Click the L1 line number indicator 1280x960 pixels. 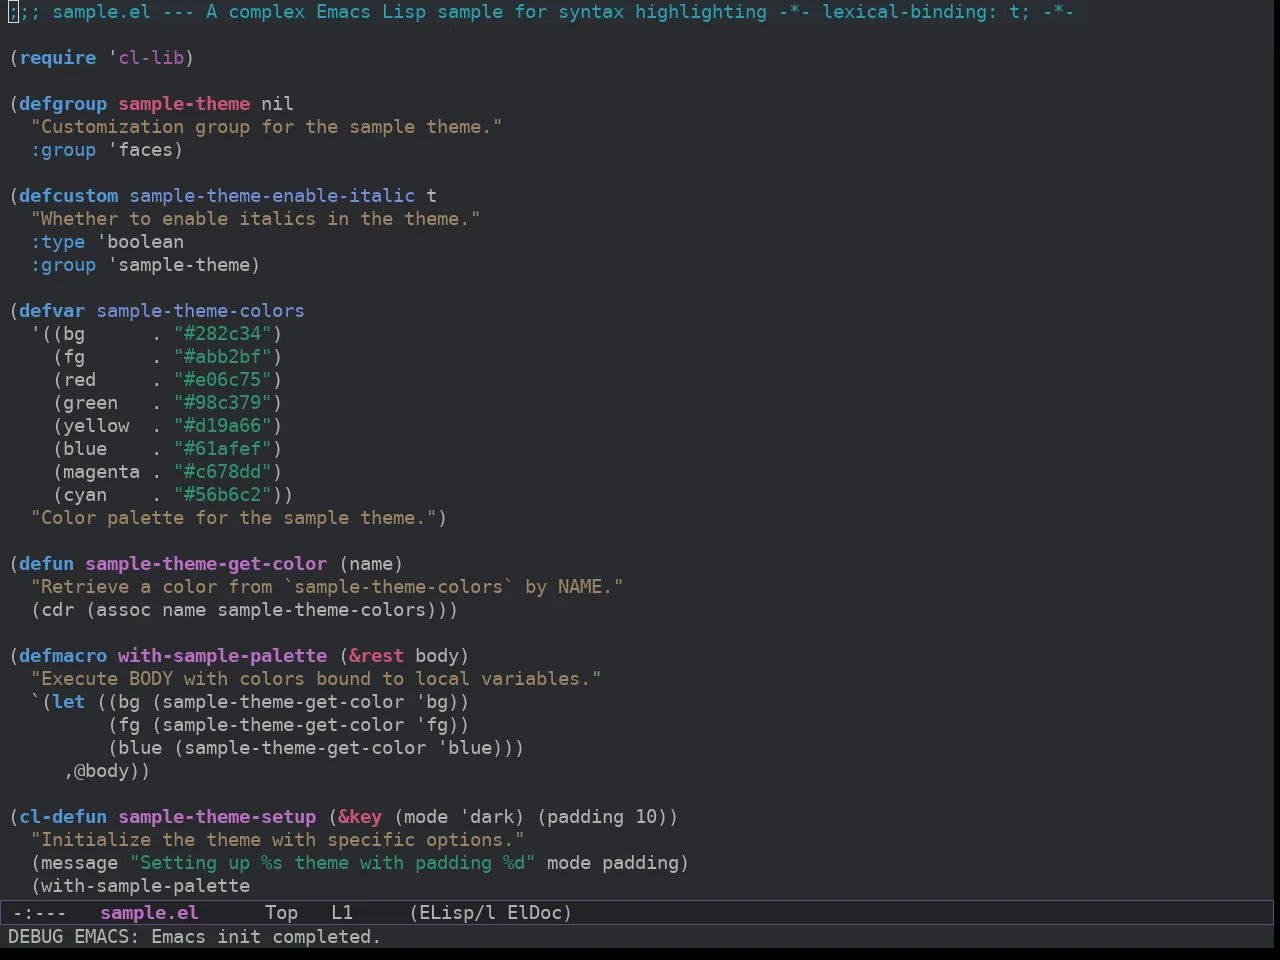[x=342, y=913]
